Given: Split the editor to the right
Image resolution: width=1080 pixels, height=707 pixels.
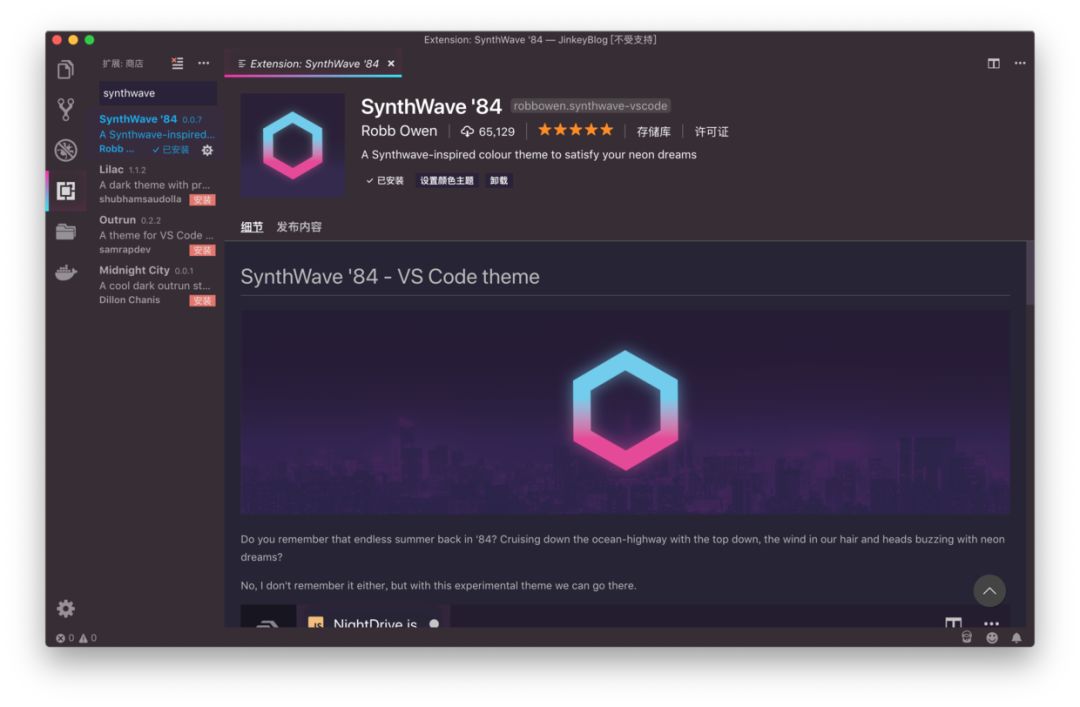Looking at the screenshot, I should click(993, 63).
